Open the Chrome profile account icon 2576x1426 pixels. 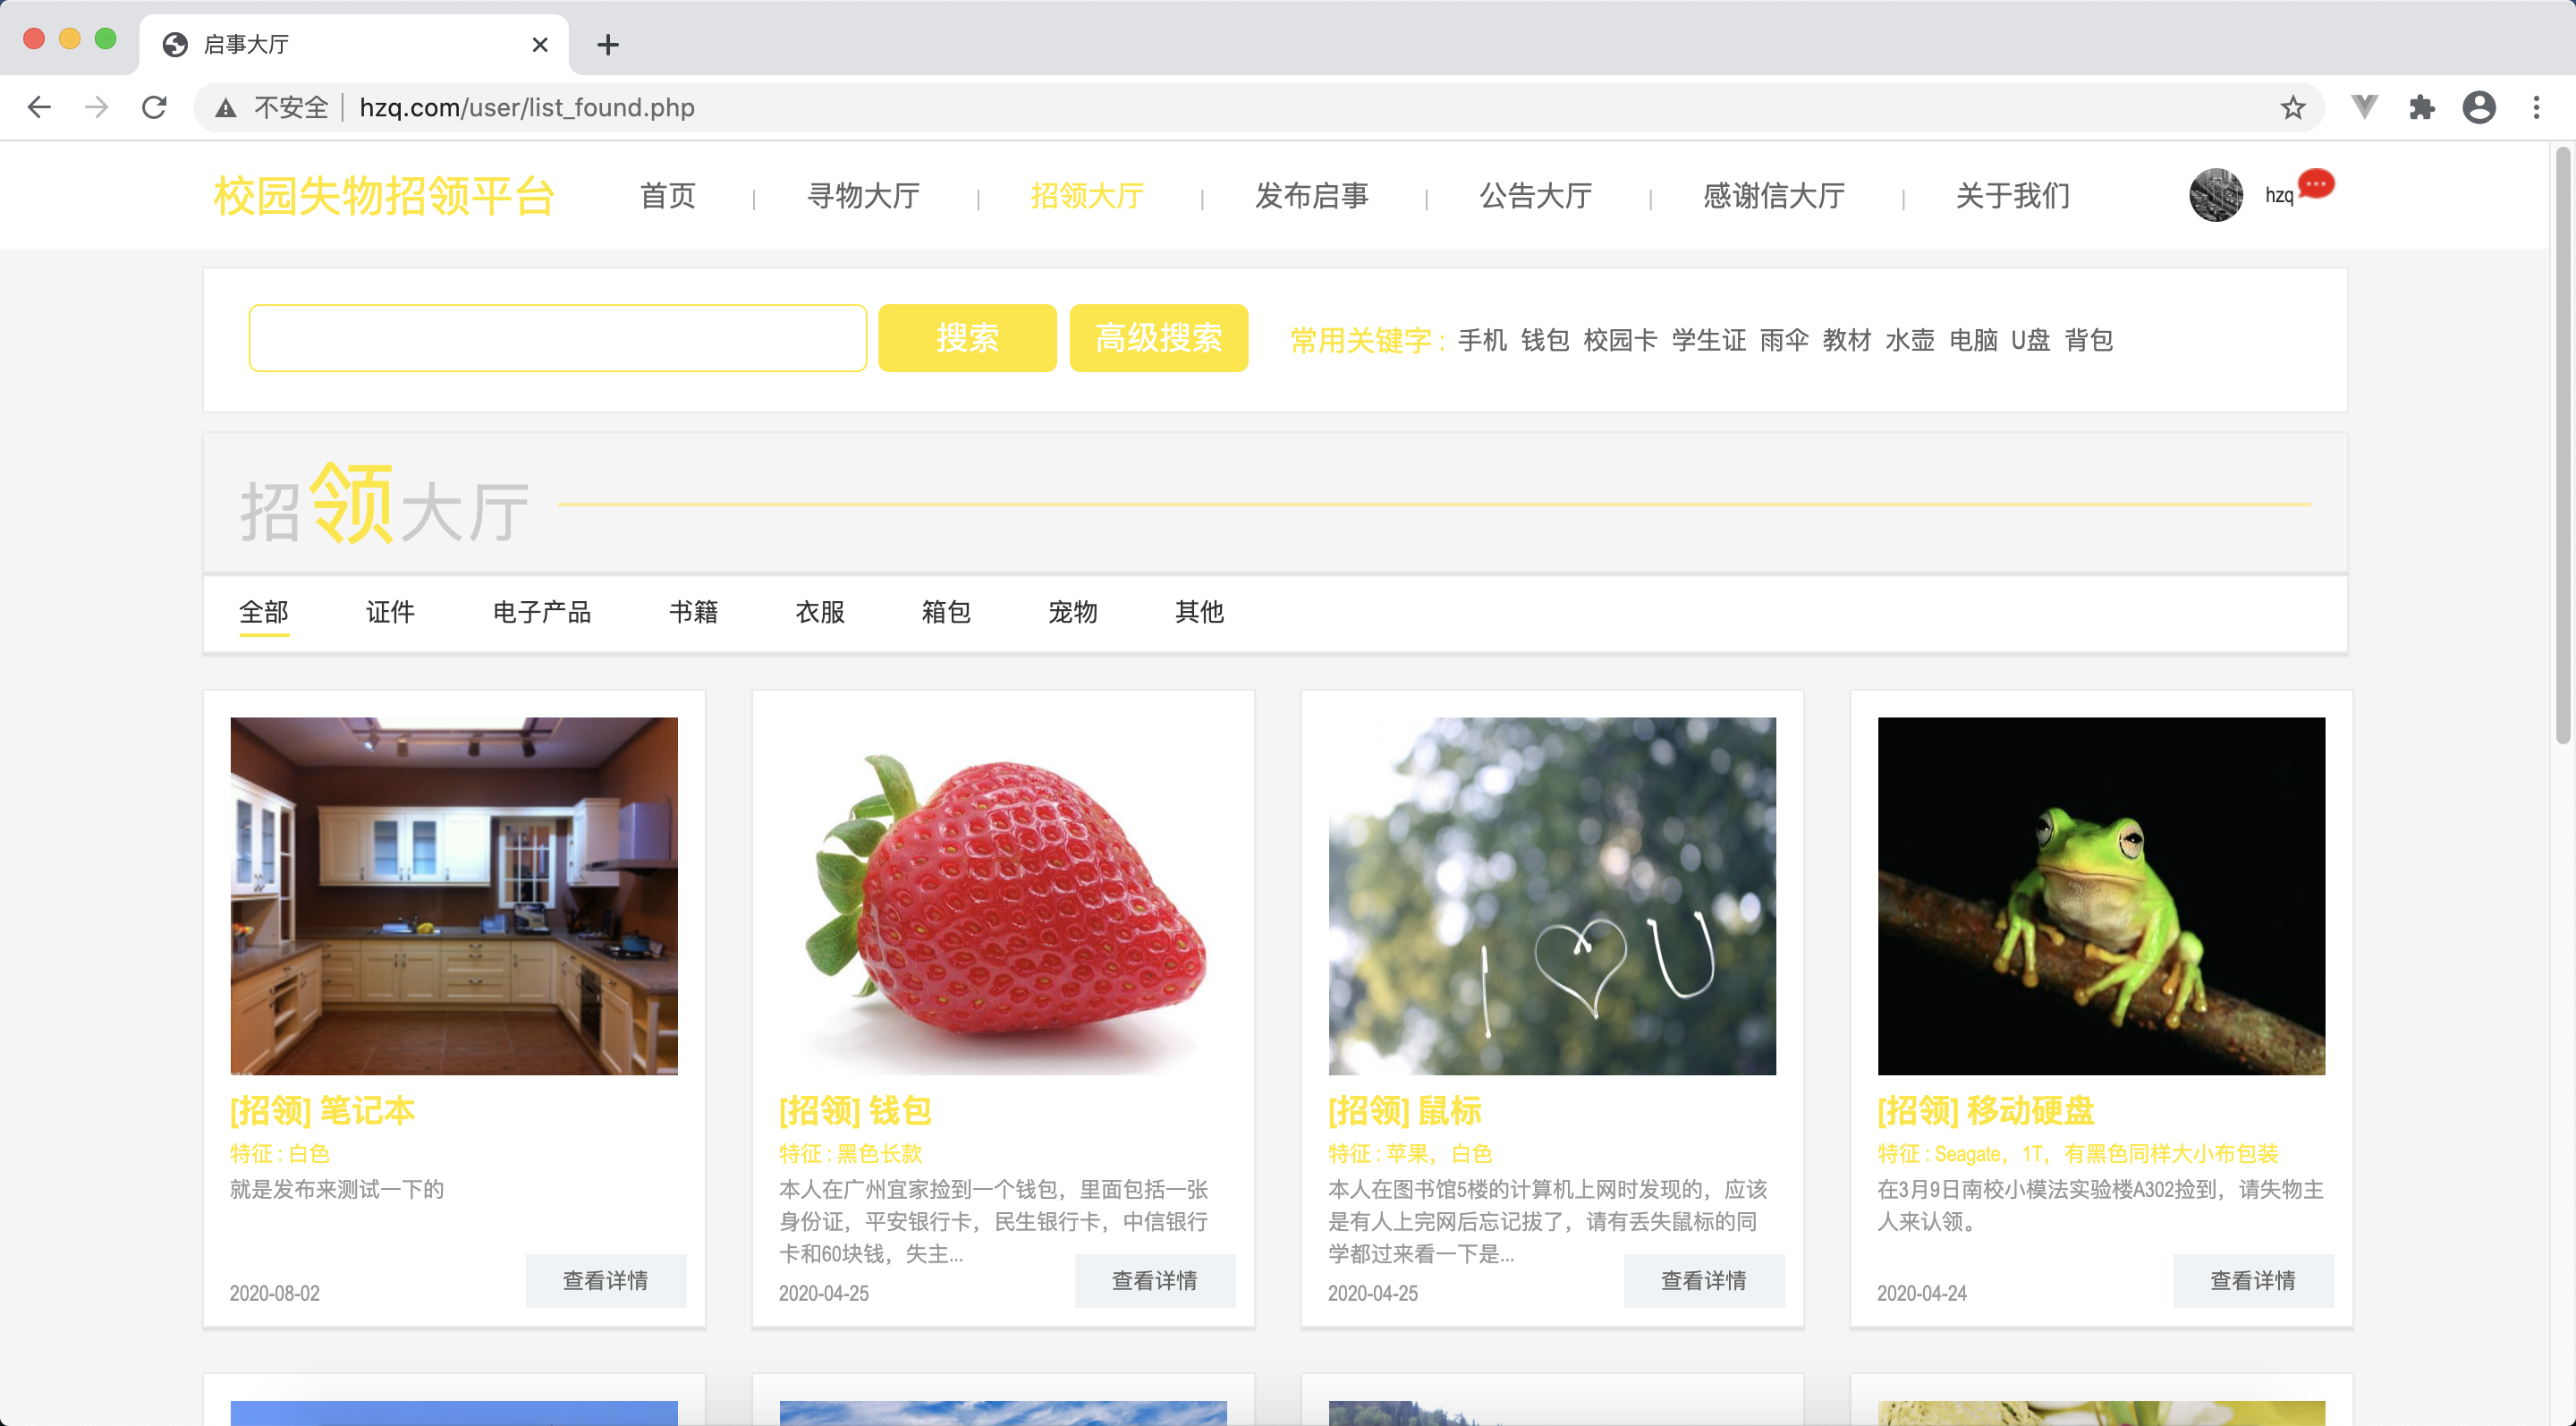[x=2479, y=107]
